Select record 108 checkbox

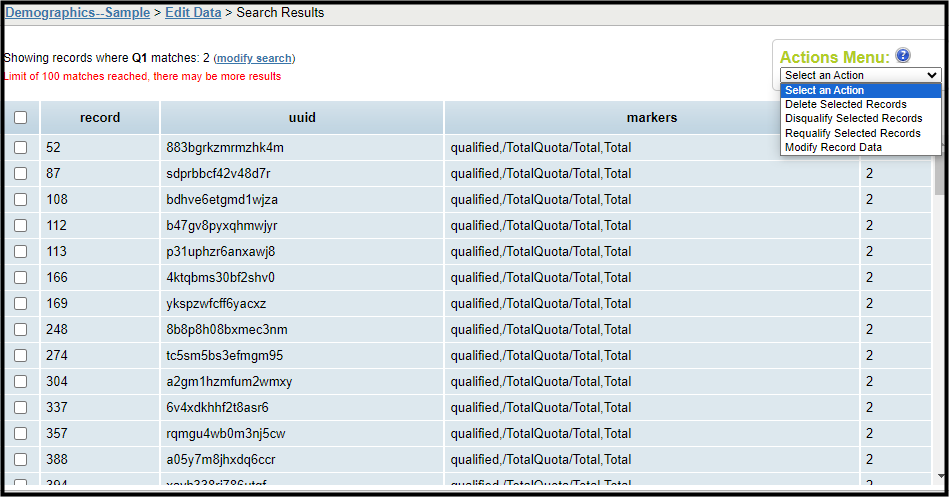(x=21, y=199)
